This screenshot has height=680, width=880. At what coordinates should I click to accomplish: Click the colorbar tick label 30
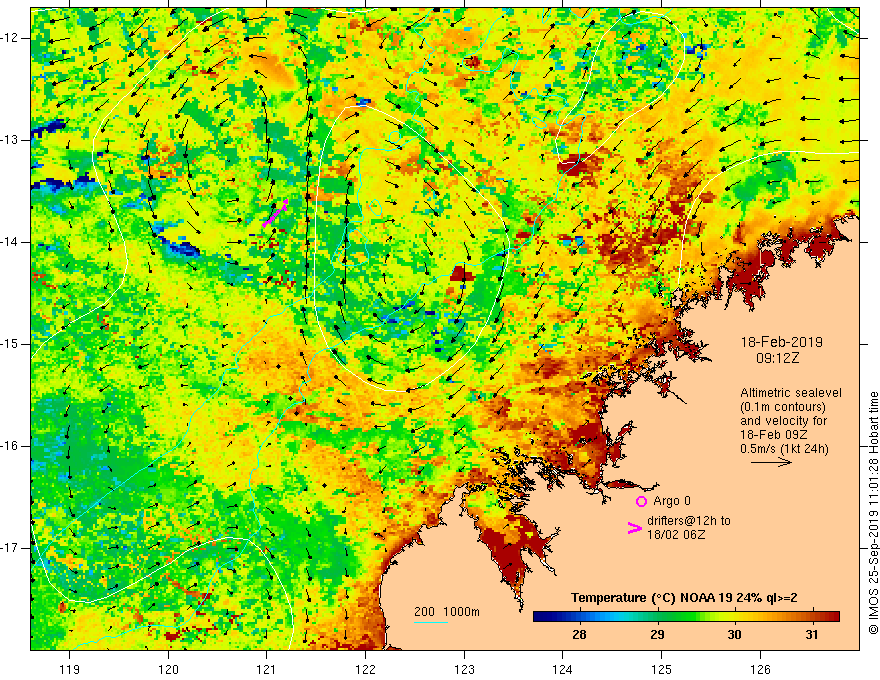734,635
